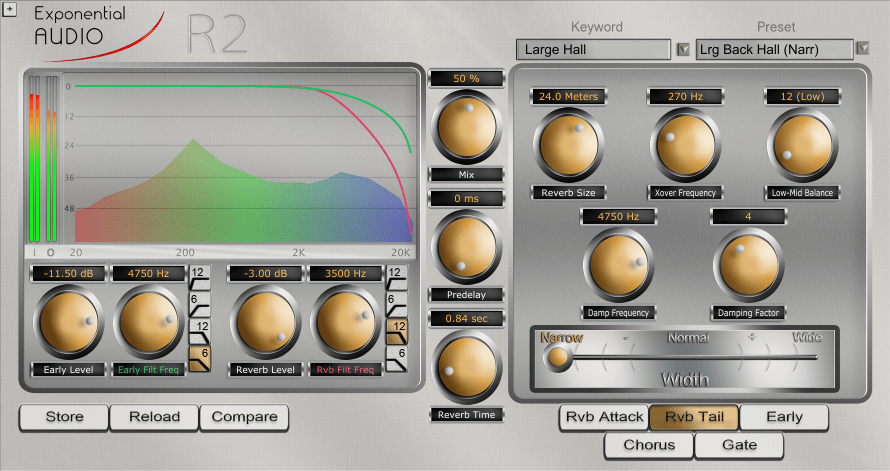This screenshot has height=471, width=890.
Task: Select the reverb filter 6 dB high-pass slope
Action: click(x=396, y=305)
